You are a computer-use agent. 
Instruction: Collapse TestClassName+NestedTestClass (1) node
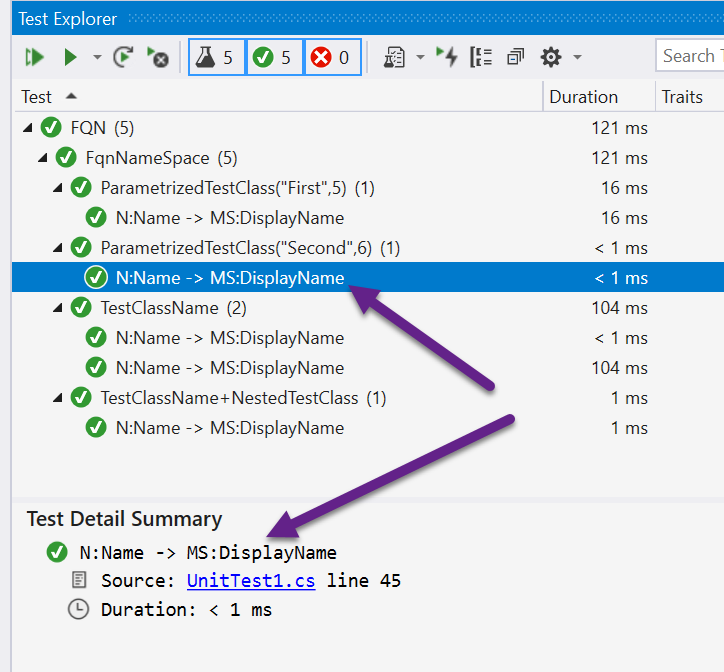coord(58,398)
